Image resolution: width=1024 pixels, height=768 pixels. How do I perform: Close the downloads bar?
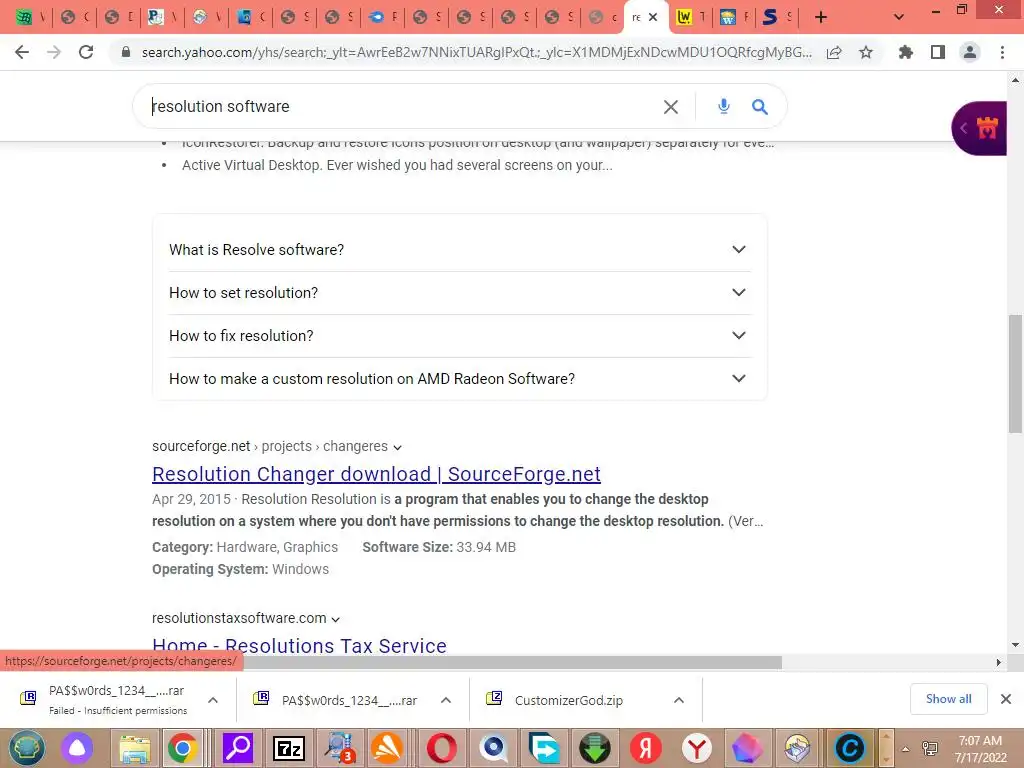tap(1006, 699)
